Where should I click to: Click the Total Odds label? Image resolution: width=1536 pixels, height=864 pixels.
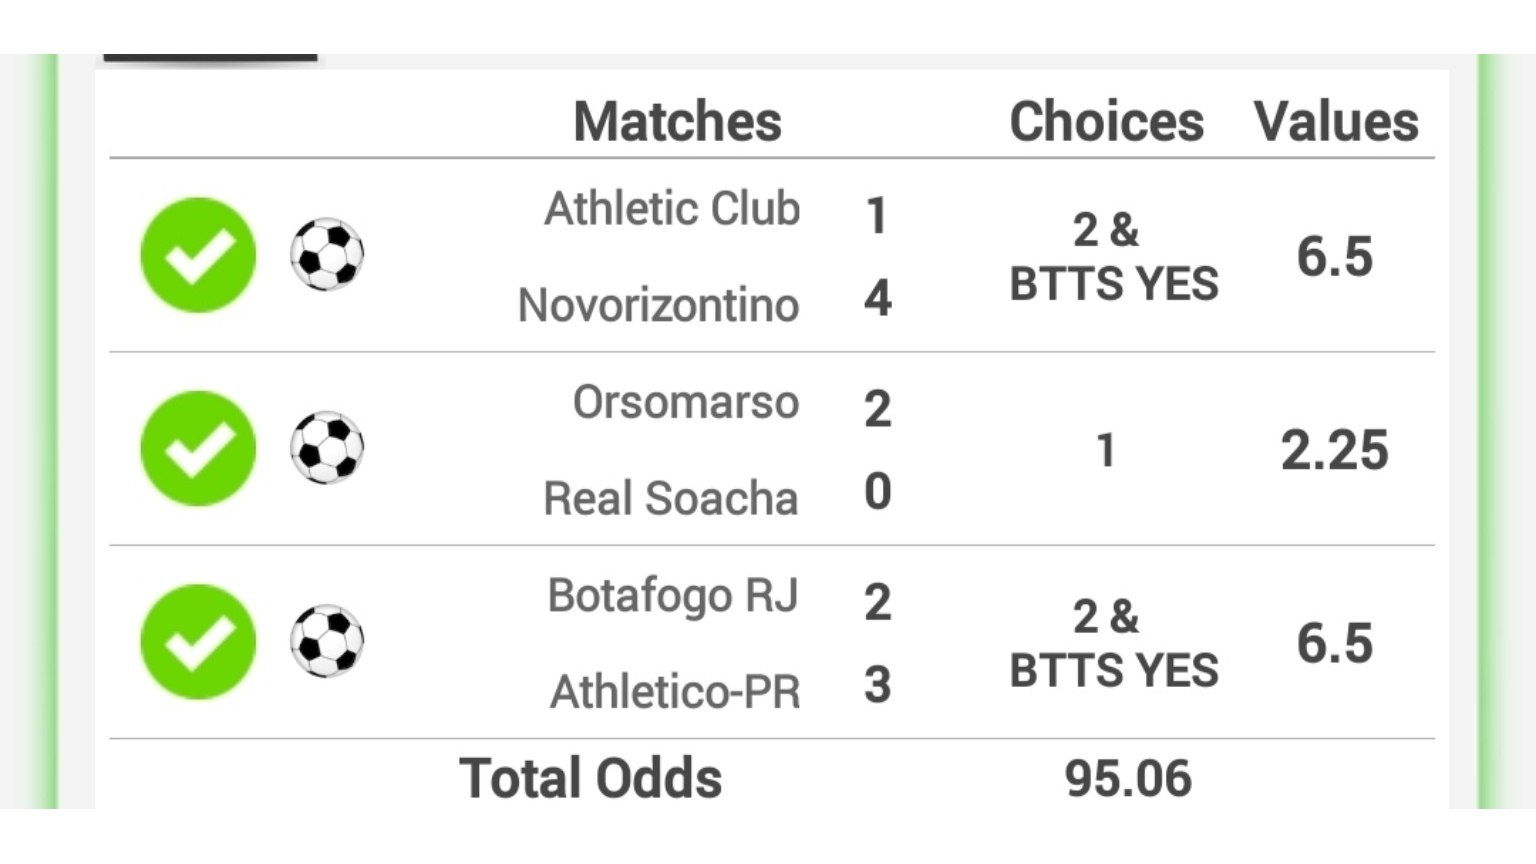coord(590,779)
